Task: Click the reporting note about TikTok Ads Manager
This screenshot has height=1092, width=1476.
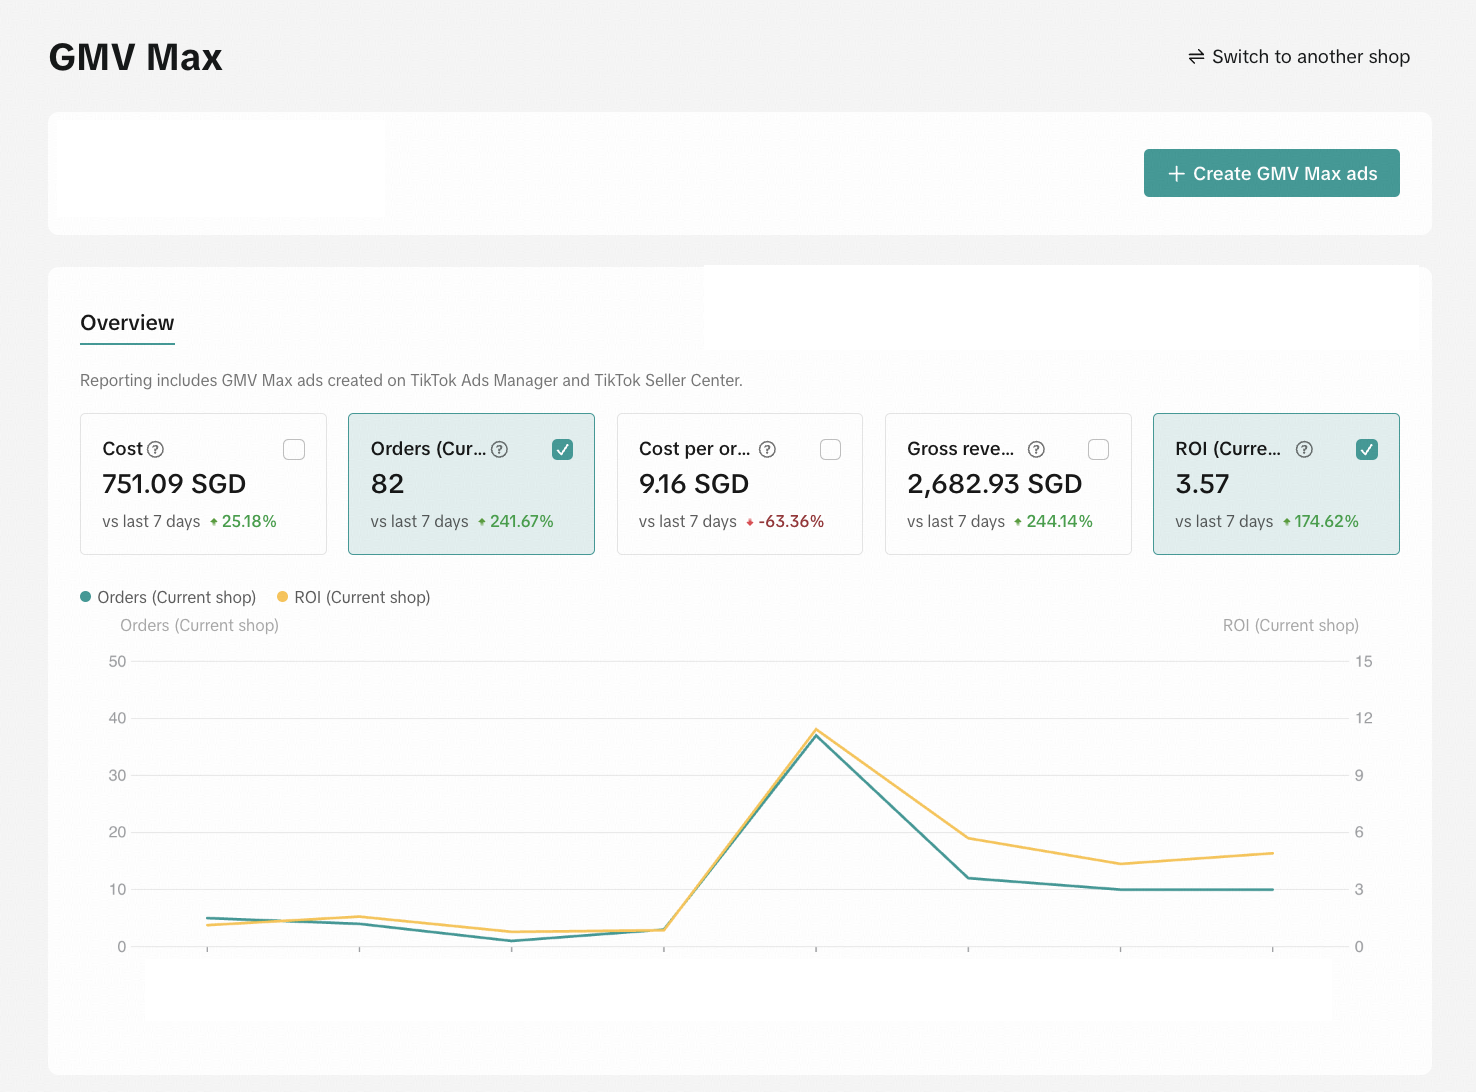Action: (411, 381)
